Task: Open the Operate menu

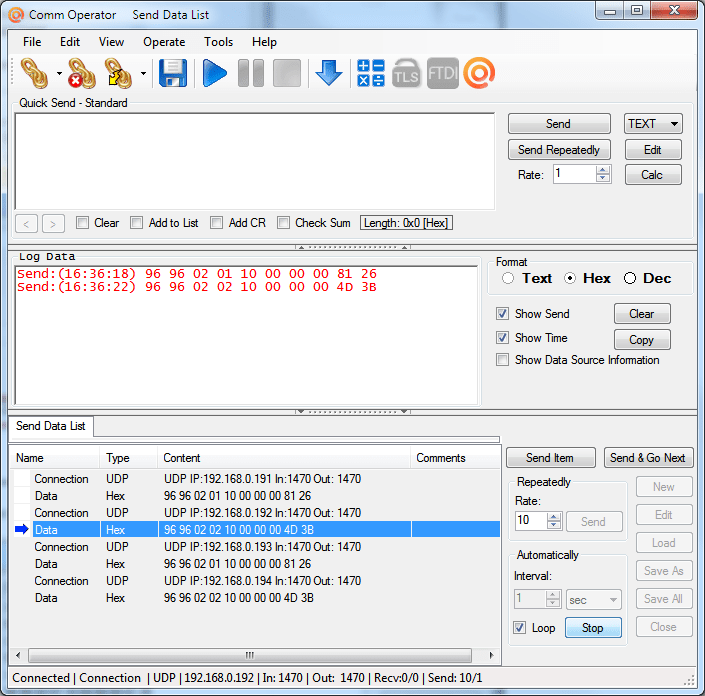Action: (x=164, y=42)
